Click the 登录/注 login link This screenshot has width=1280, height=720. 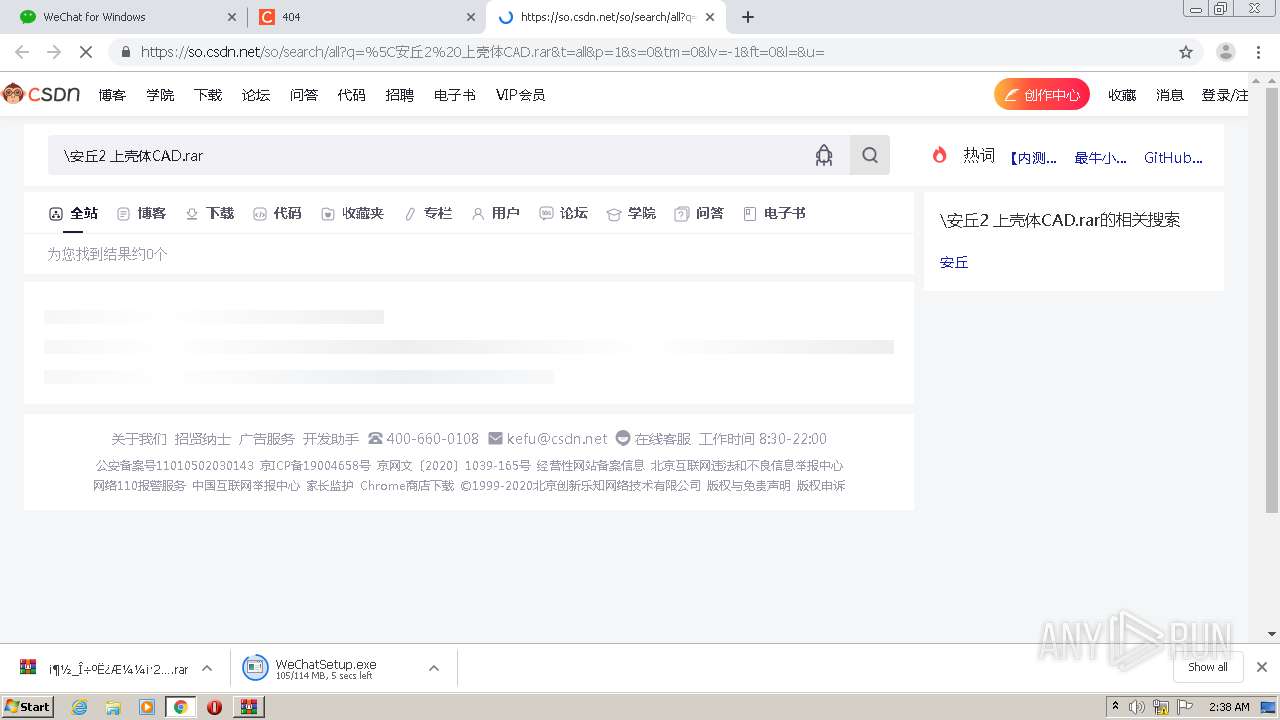(x=1225, y=95)
